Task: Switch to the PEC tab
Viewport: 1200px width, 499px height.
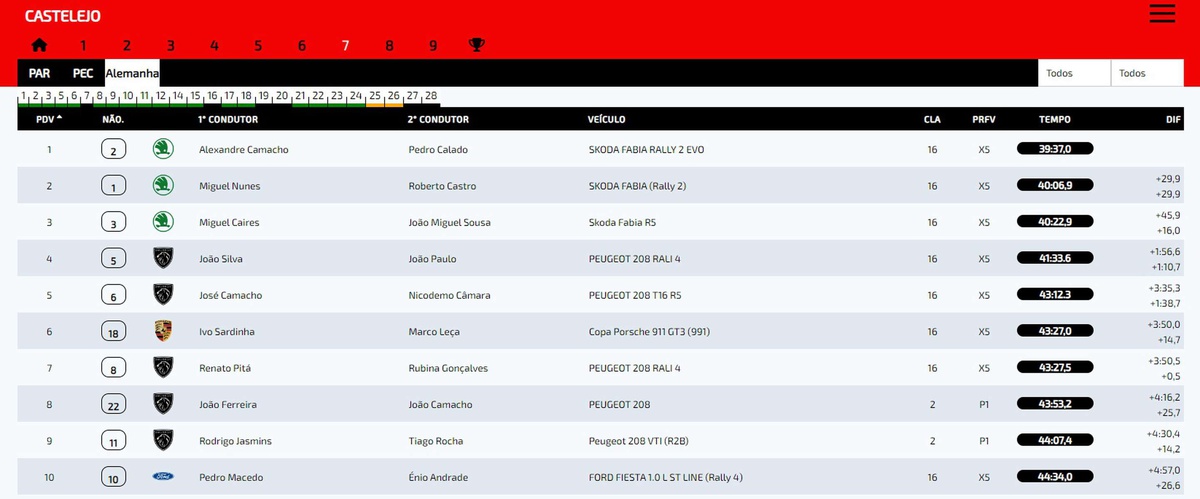Action: coord(83,73)
